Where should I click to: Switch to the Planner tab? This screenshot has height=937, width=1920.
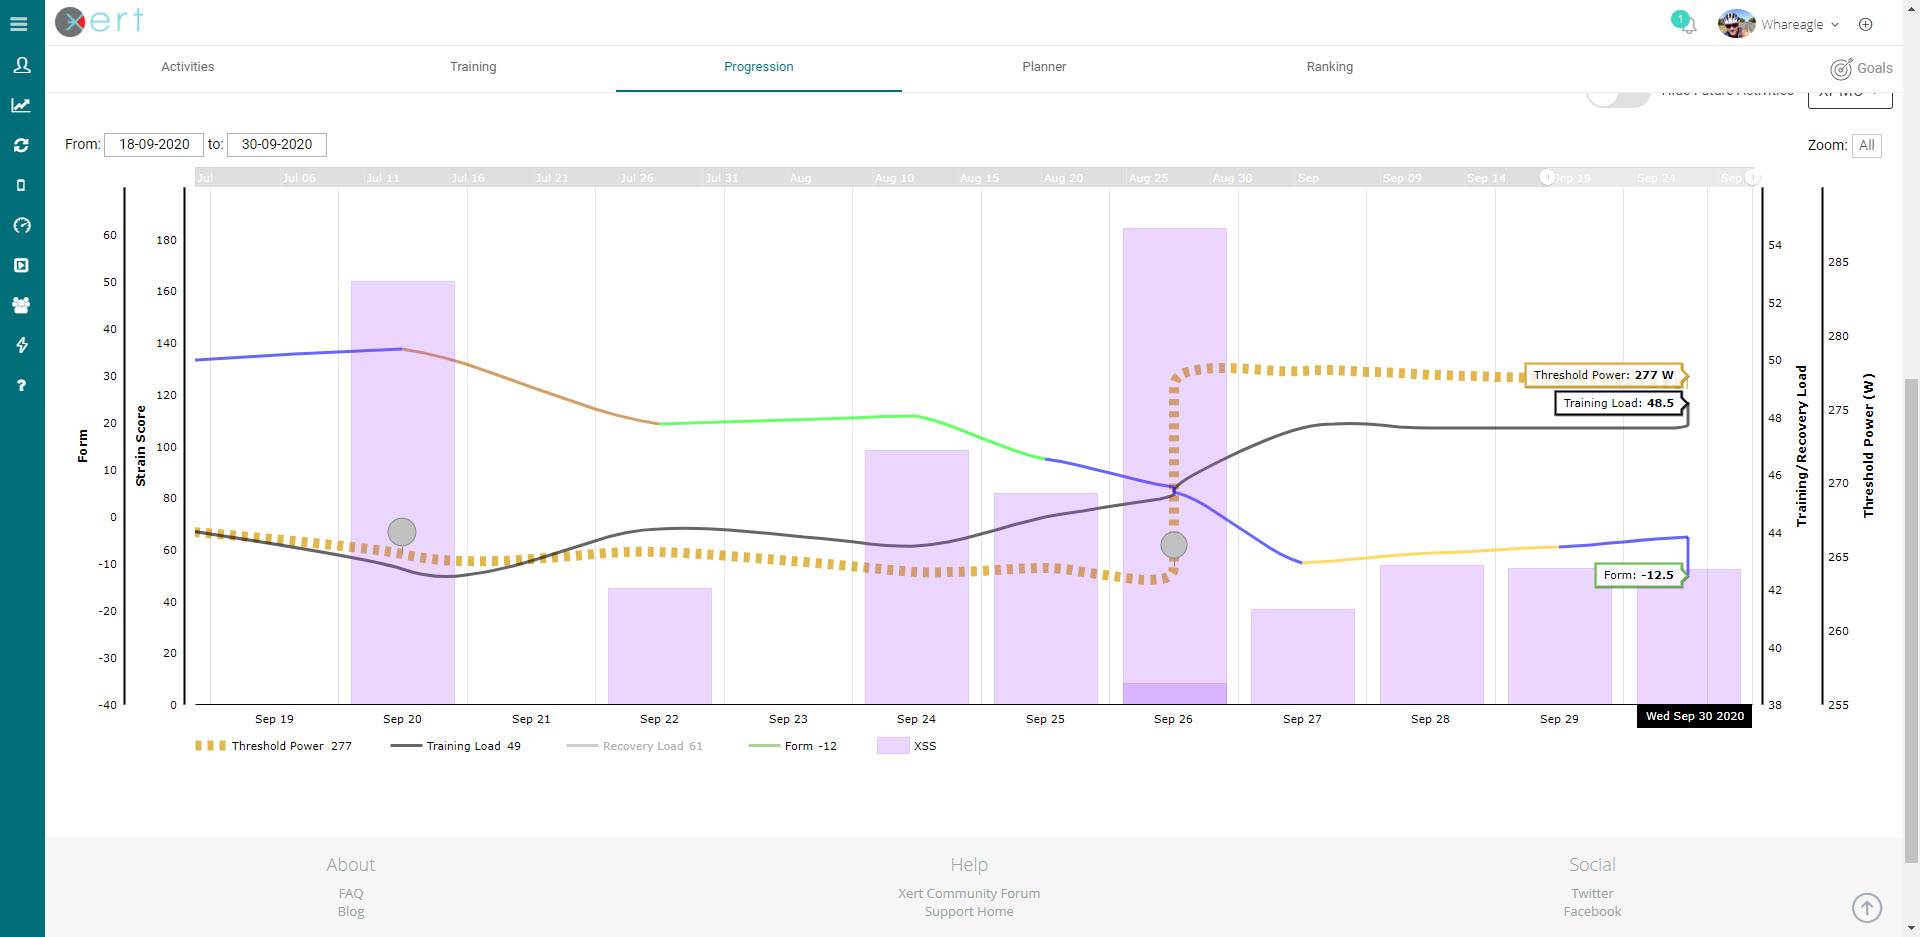click(1044, 66)
